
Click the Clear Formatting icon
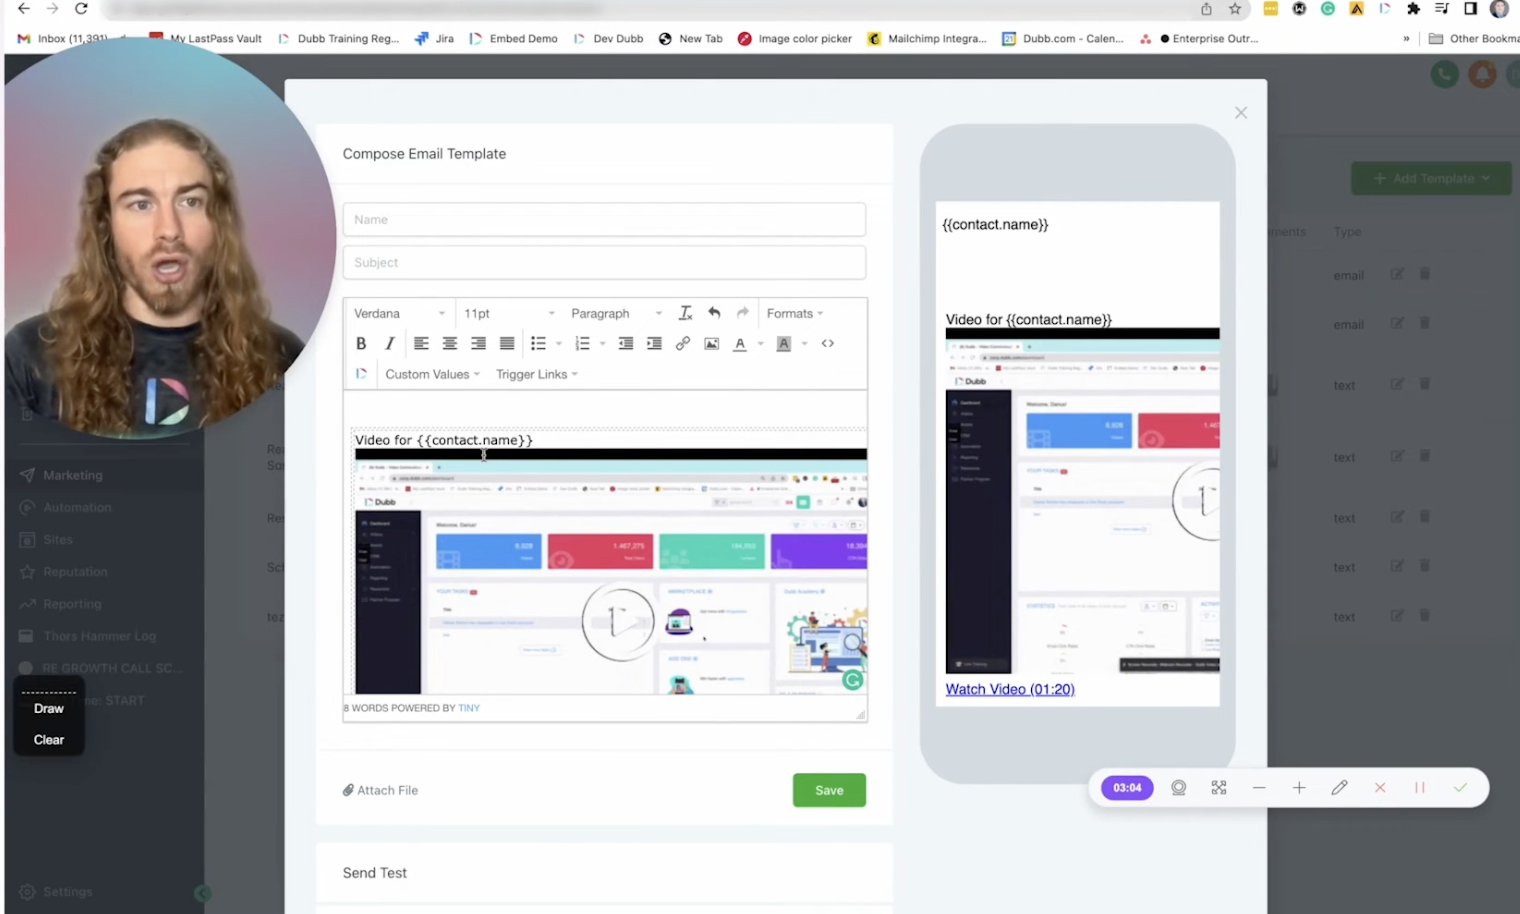click(685, 312)
